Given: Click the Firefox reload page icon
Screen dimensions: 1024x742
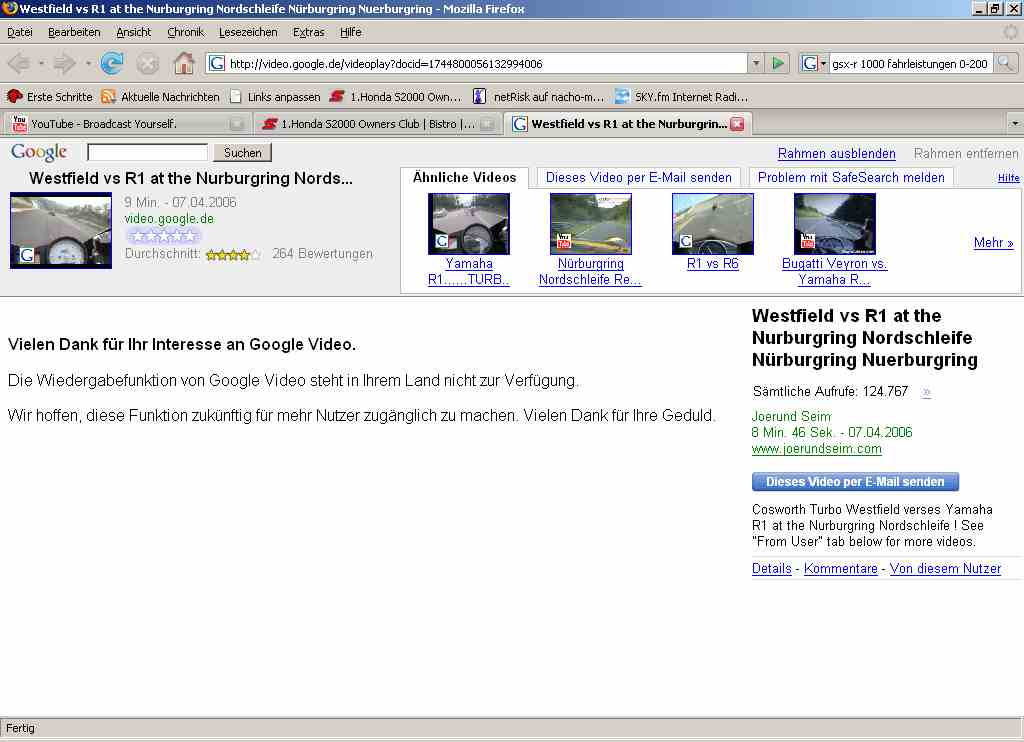Looking at the screenshot, I should tap(112, 64).
